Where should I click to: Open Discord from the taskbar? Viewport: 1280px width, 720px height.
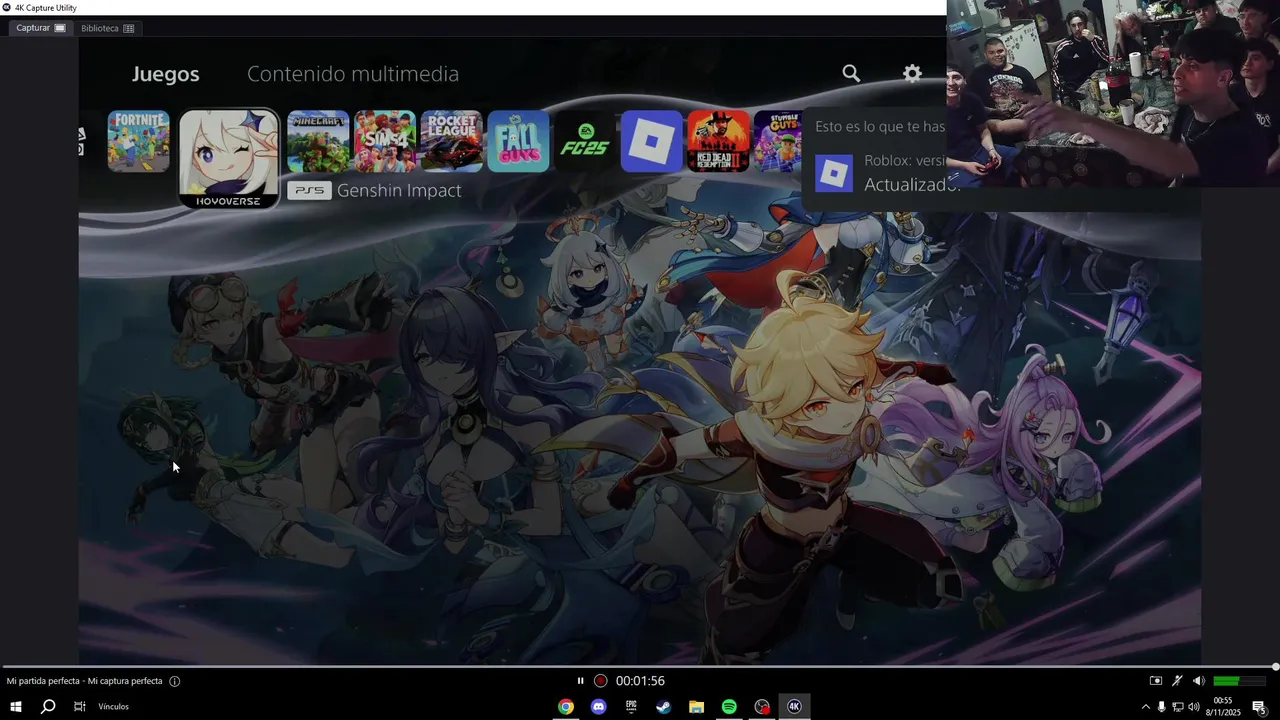click(598, 707)
